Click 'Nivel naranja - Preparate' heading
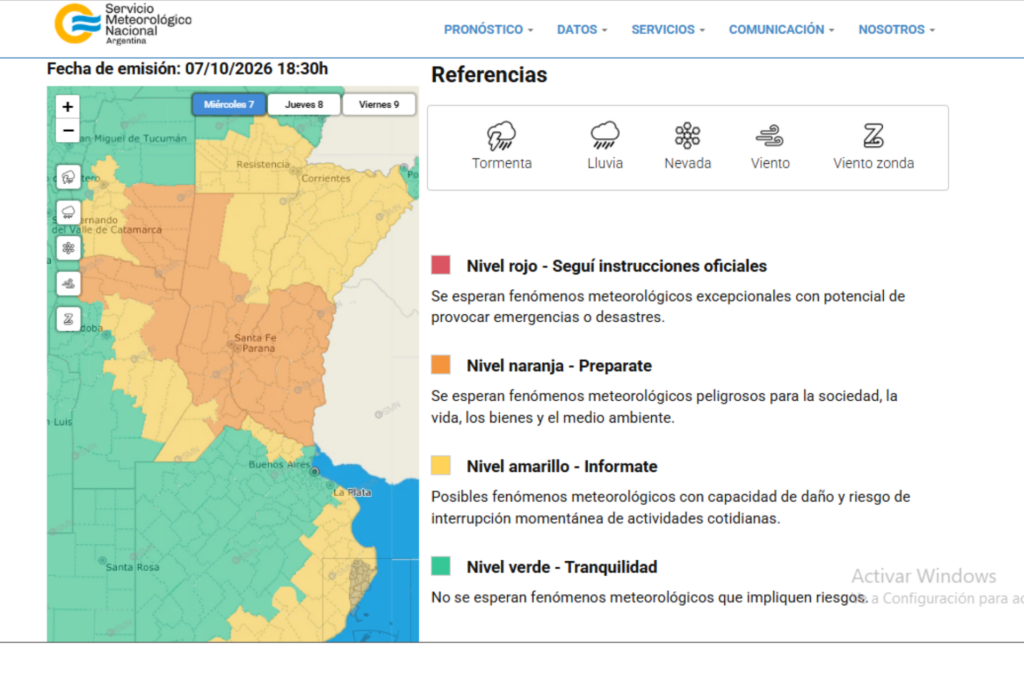This screenshot has height=683, width=1024. pyautogui.click(x=559, y=366)
